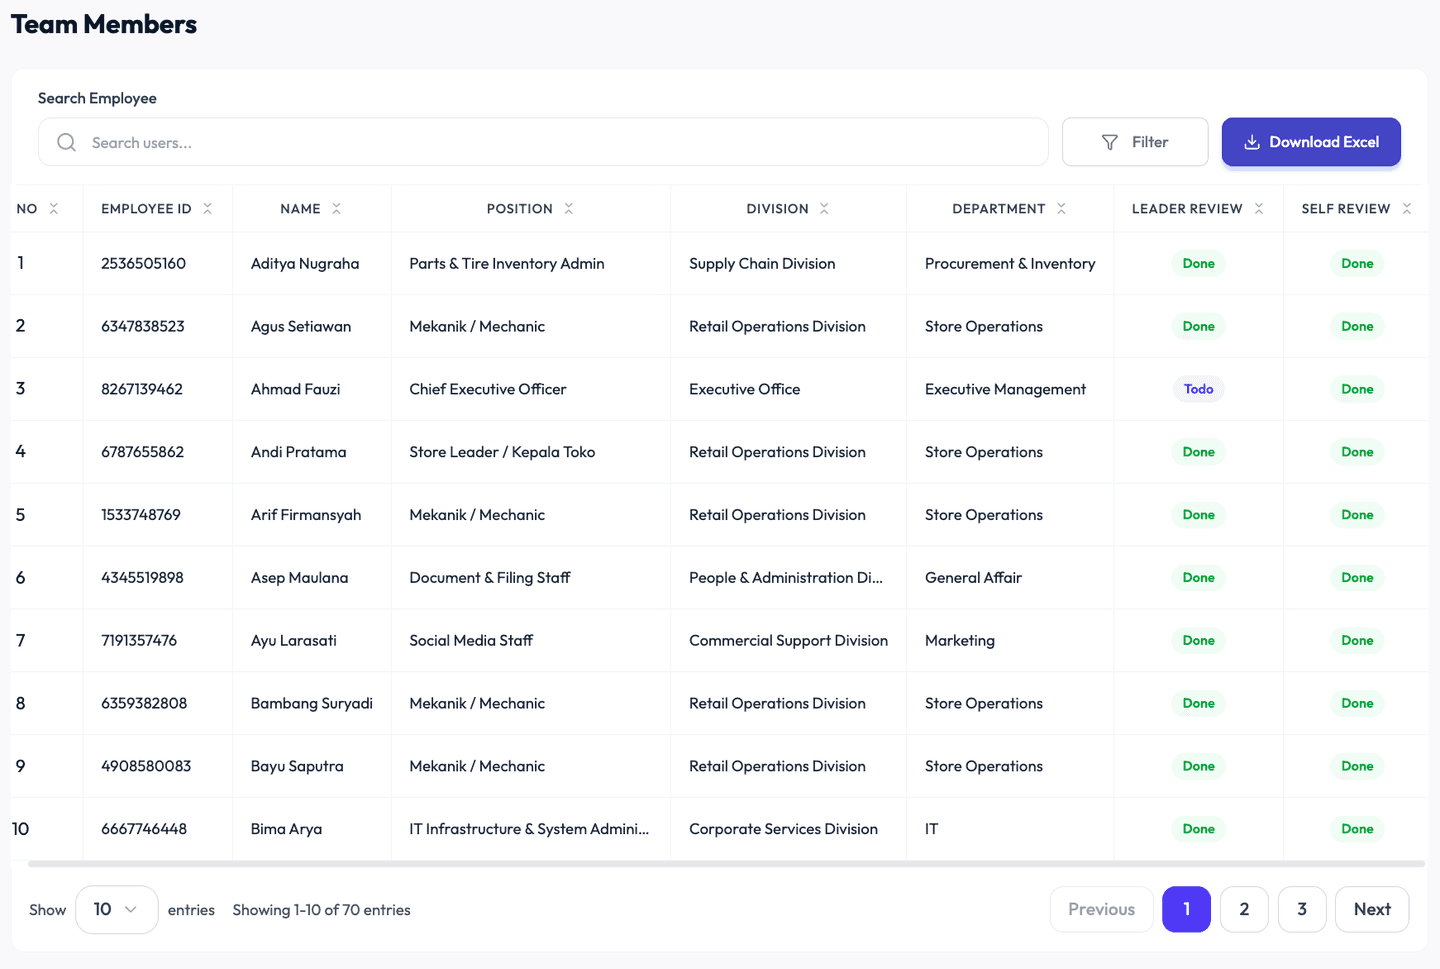The image size is (1440, 969).
Task: Click employee ID 8267139462
Action: (142, 389)
